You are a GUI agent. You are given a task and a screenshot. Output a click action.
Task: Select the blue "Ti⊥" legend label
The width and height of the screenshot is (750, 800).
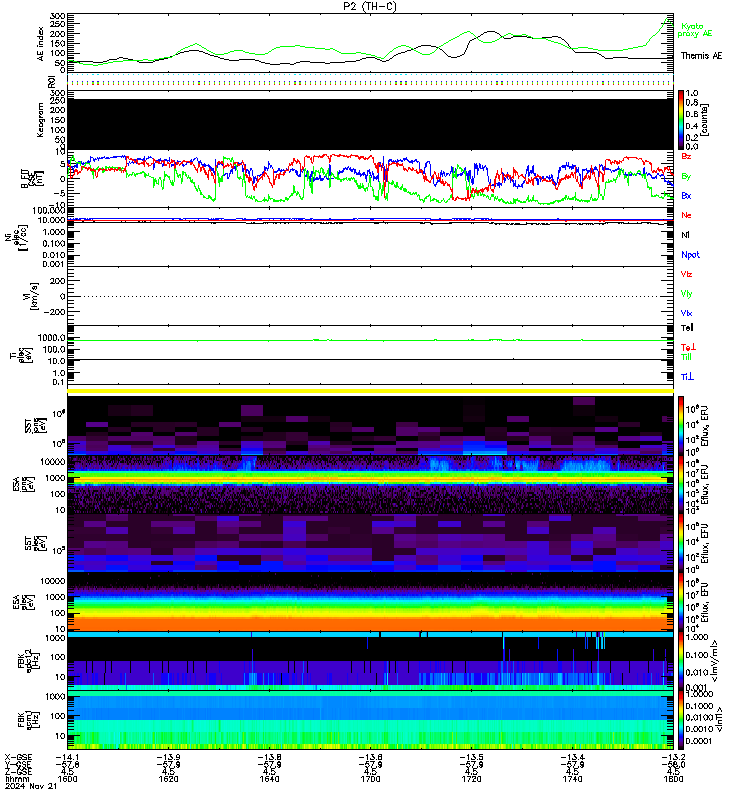(687, 377)
